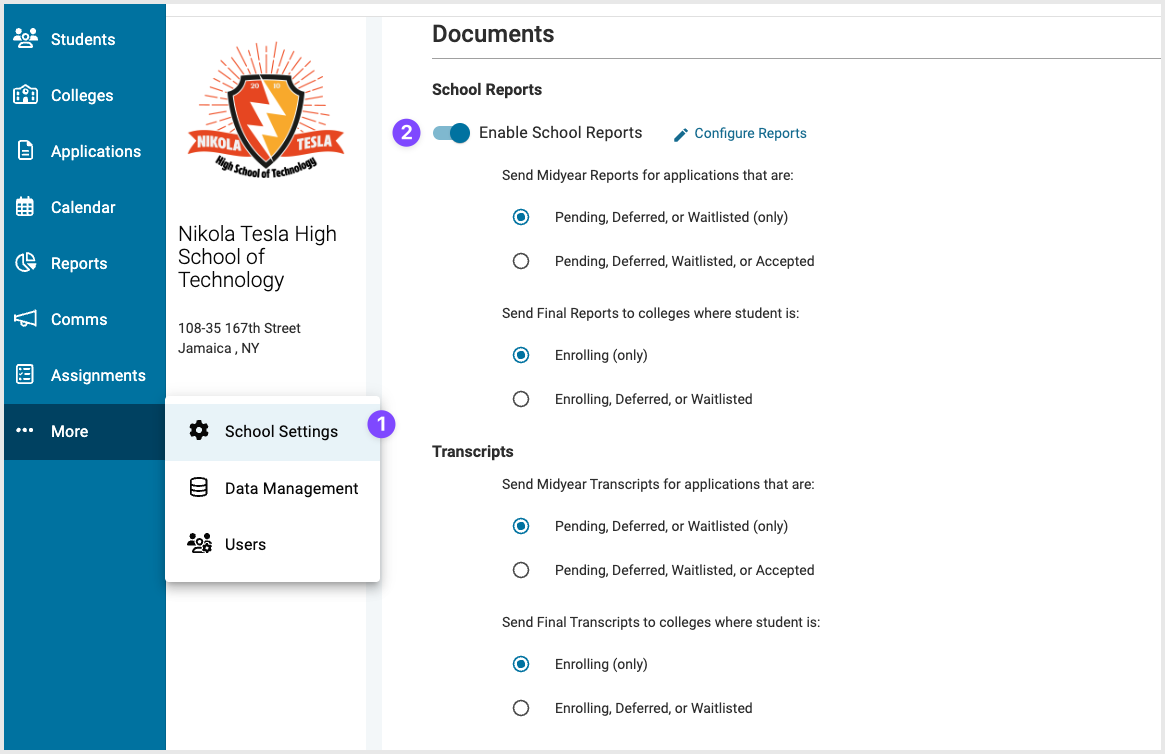
Task: Click the More ellipsis icon
Action: 25,430
